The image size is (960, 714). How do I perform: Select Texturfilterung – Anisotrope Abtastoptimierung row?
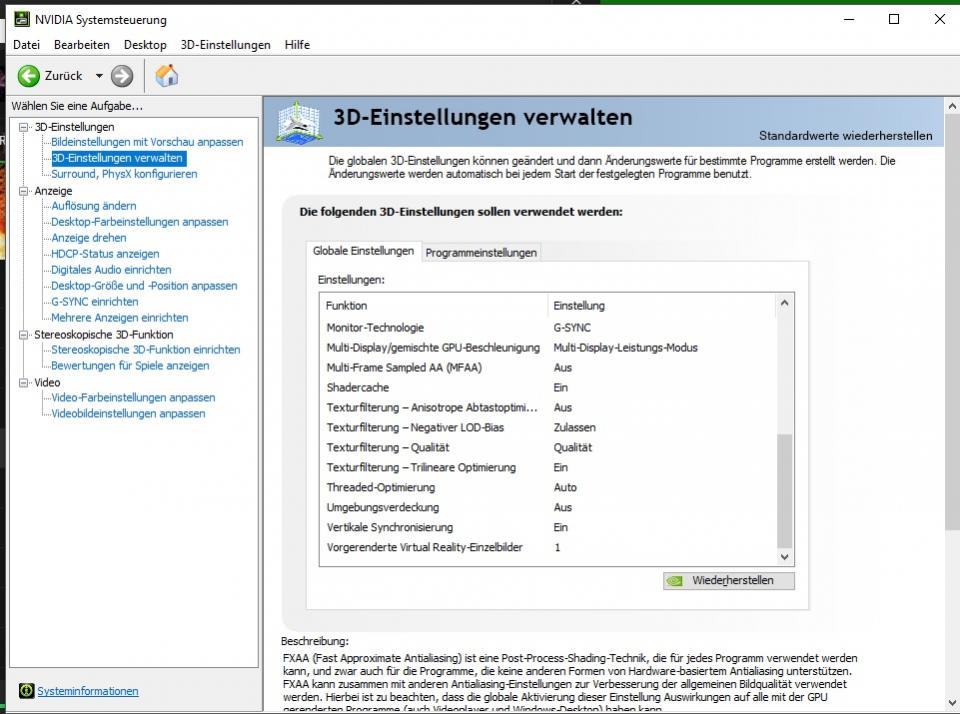(x=549, y=408)
